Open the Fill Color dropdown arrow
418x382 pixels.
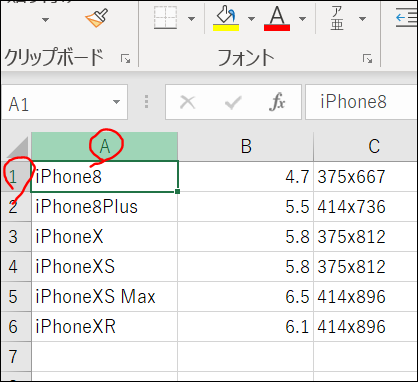pyautogui.click(x=252, y=19)
